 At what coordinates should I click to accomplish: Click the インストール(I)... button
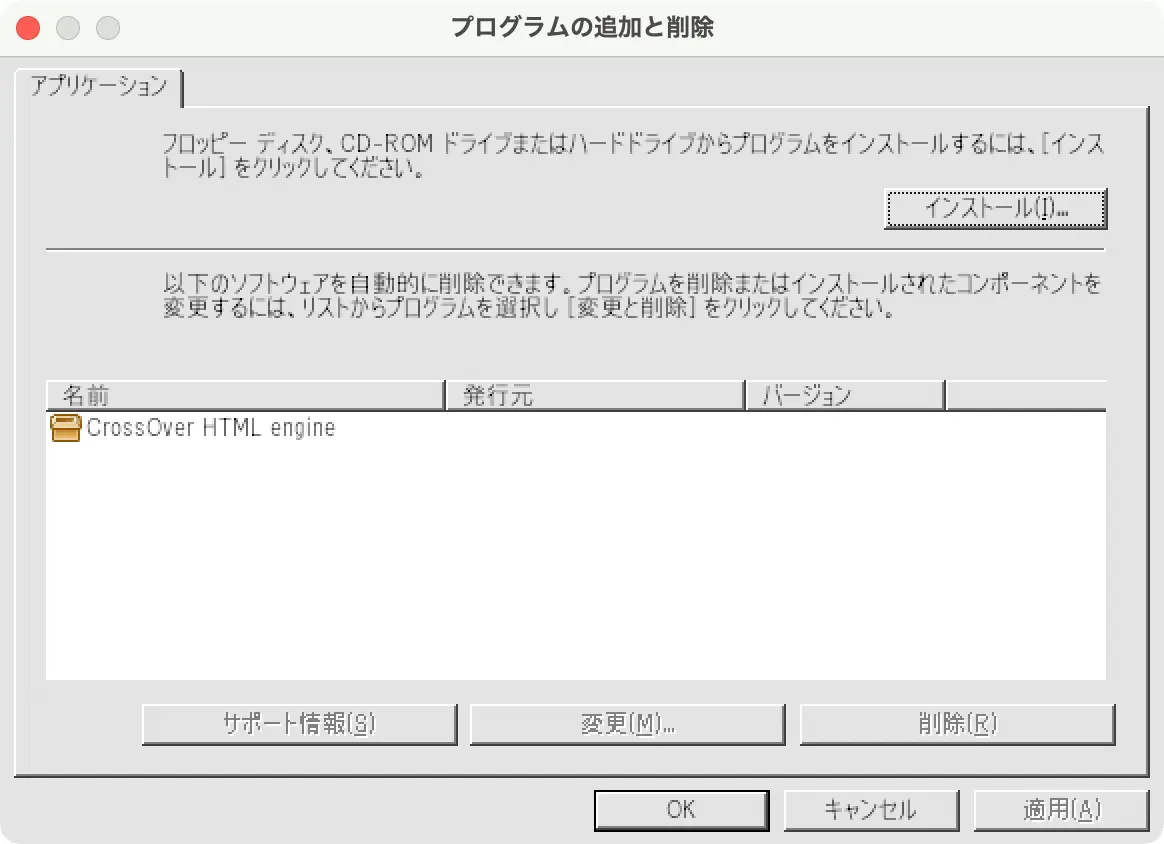point(996,209)
